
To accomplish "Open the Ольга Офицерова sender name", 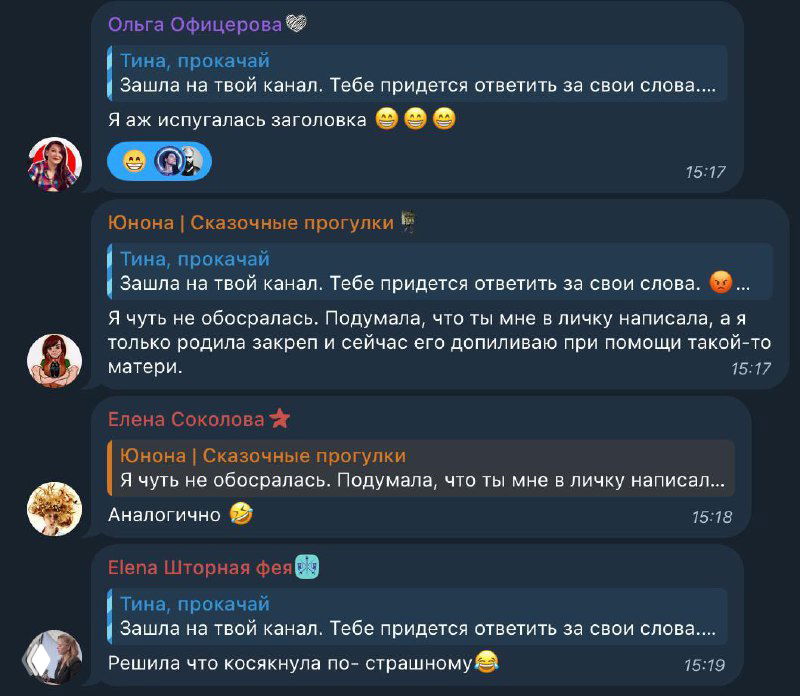I will click(194, 24).
